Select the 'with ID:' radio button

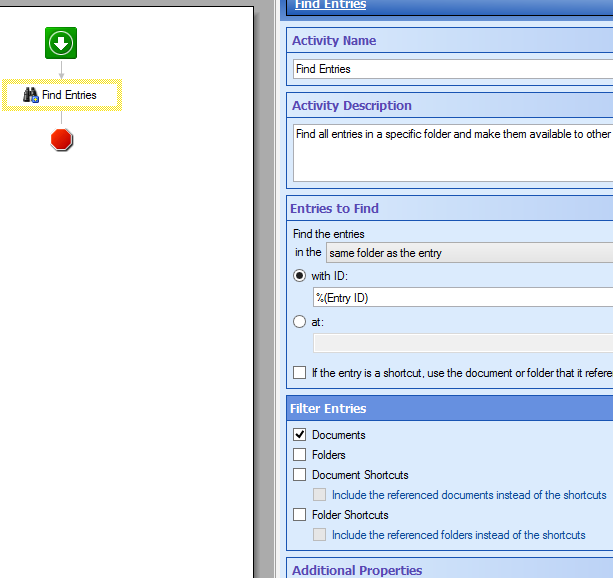[x=299, y=276]
